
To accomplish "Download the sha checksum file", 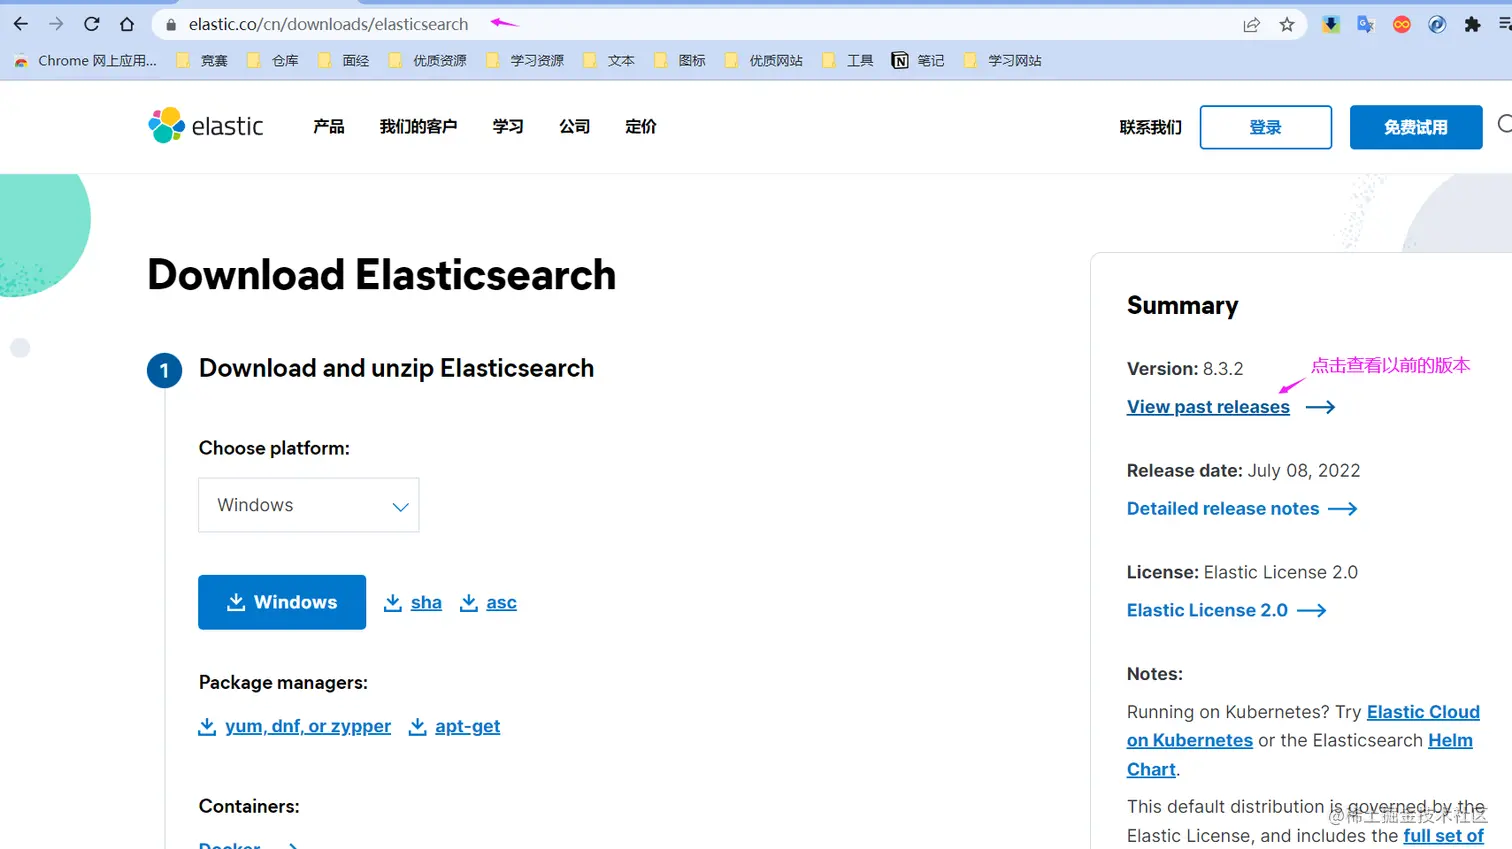I will click(x=413, y=603).
